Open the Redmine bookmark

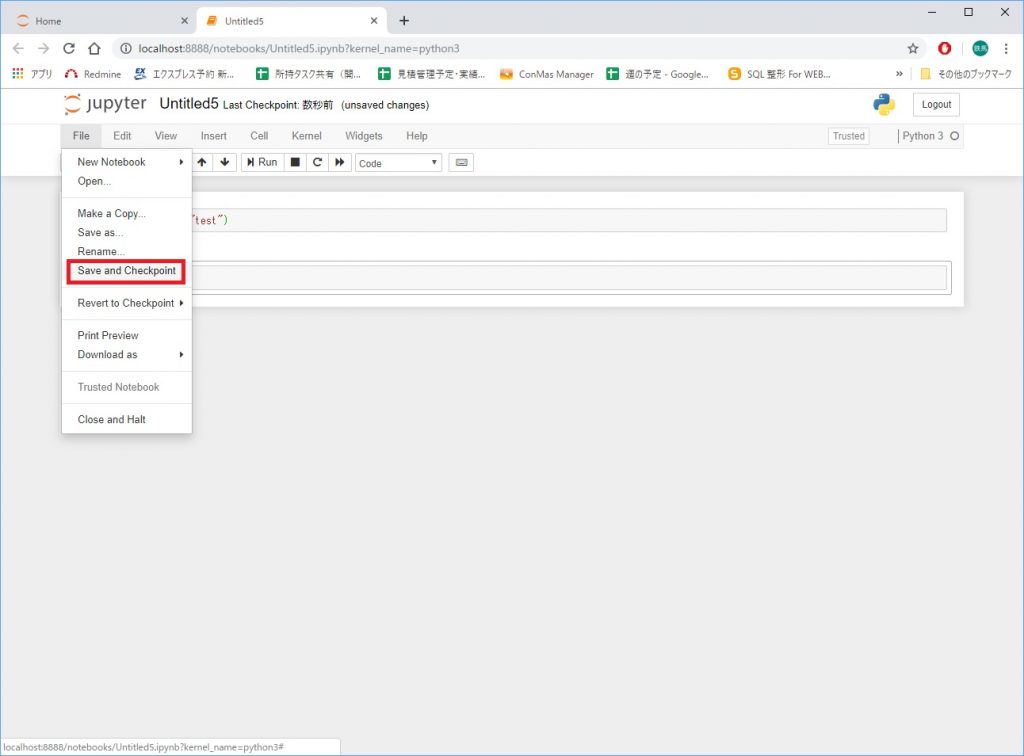(93, 74)
